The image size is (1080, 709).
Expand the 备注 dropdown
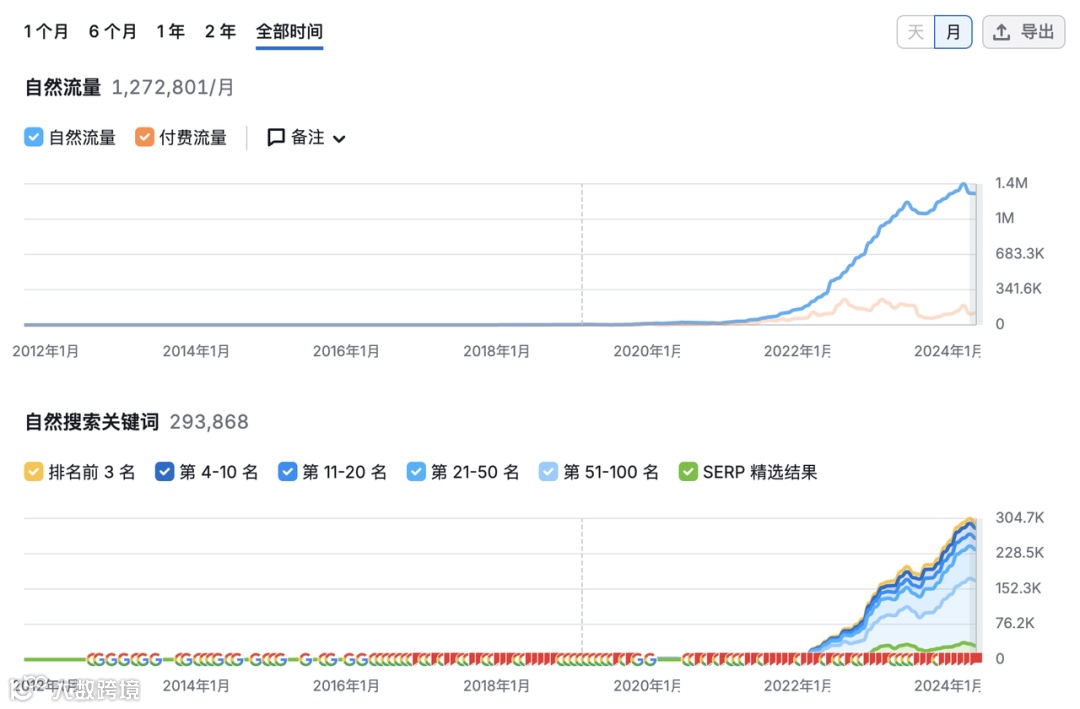(x=339, y=137)
